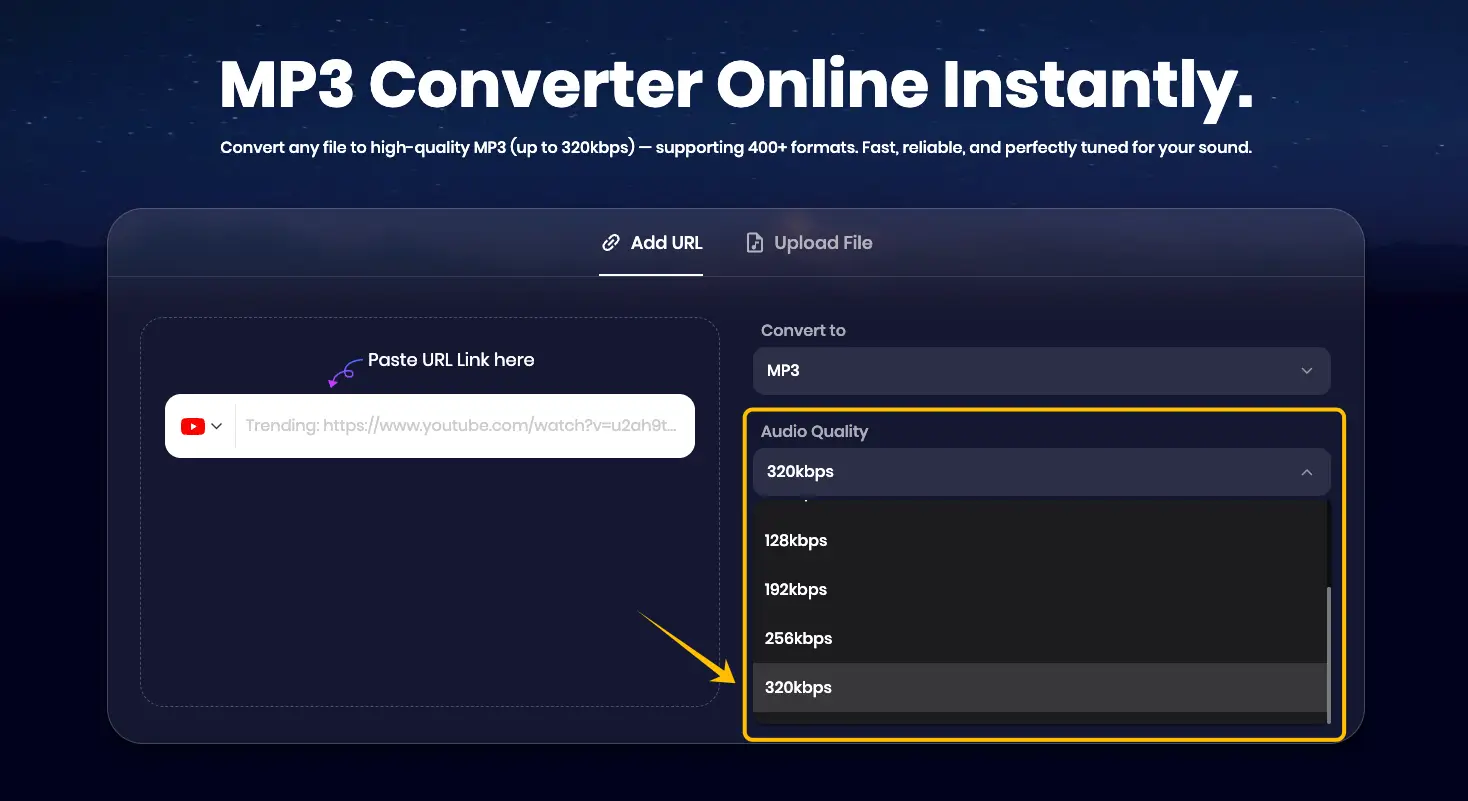Pick the 256kbps audio quality option
This screenshot has width=1468, height=801.
[x=798, y=639]
